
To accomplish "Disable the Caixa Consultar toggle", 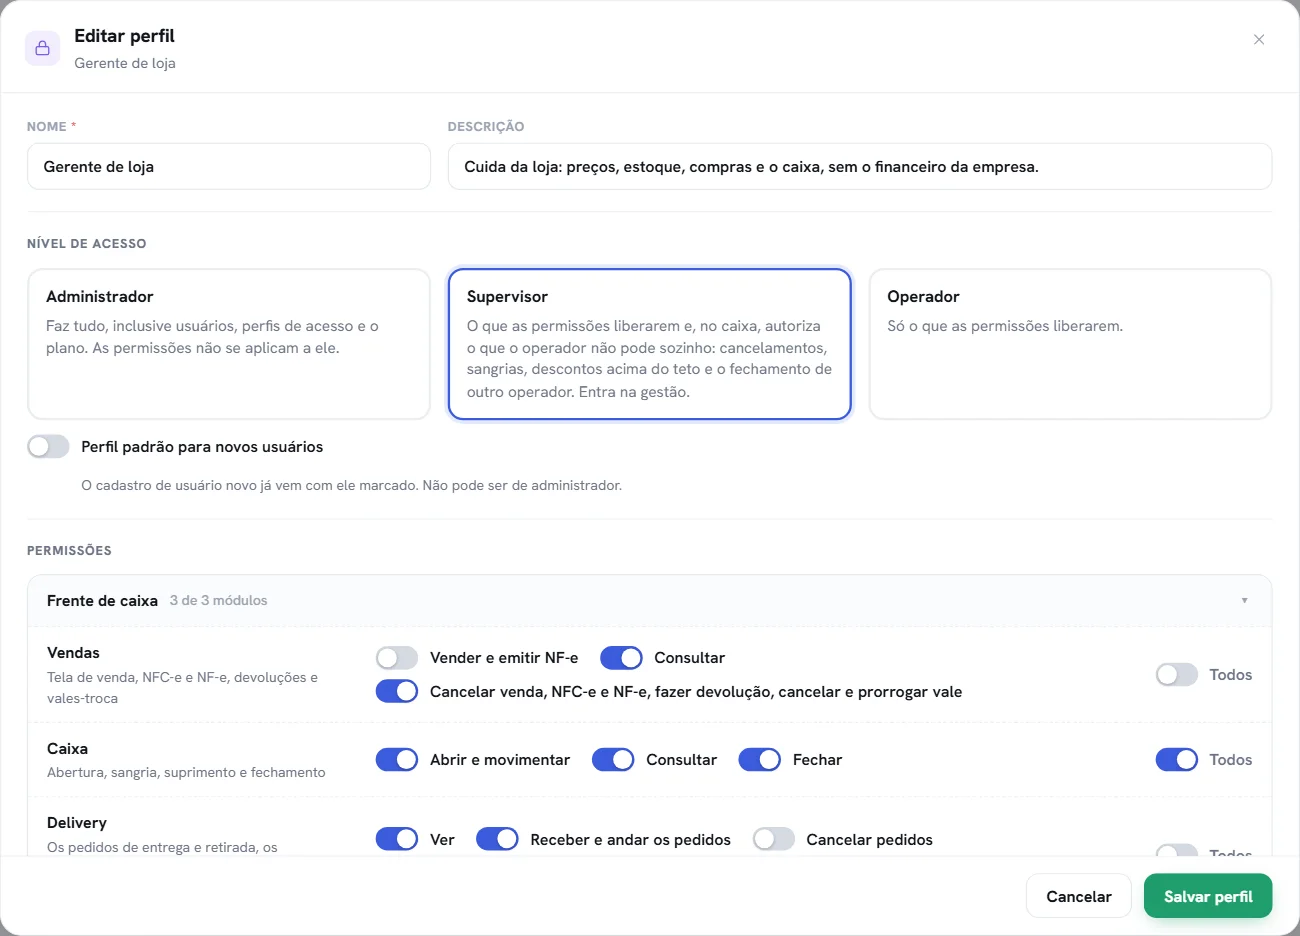I will coord(613,760).
